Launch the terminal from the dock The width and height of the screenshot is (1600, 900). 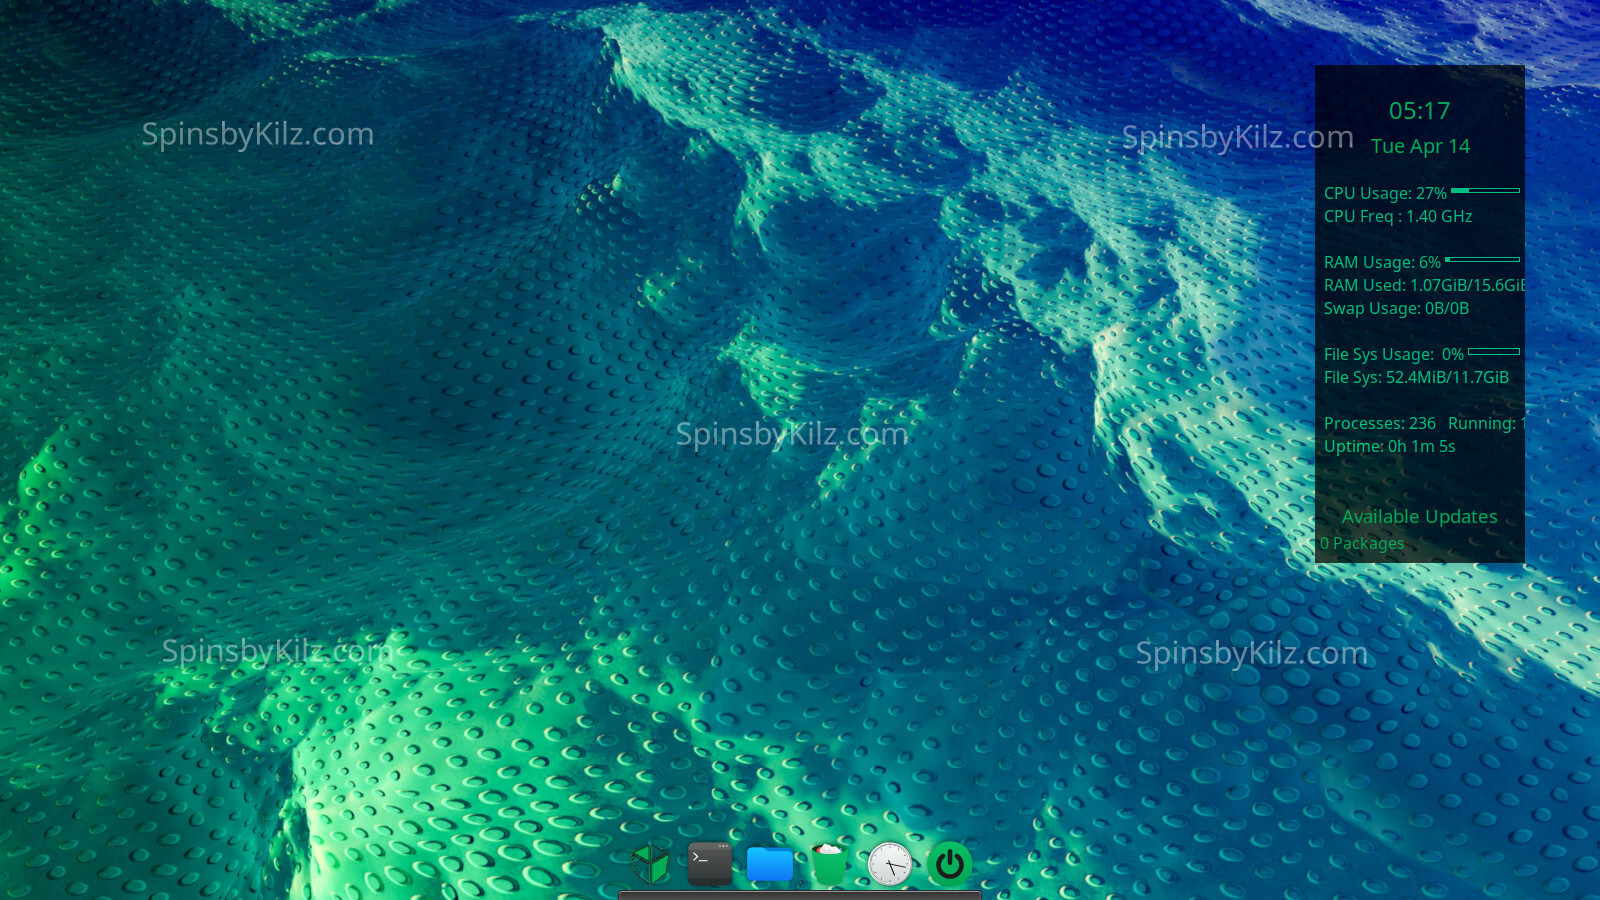pos(710,863)
